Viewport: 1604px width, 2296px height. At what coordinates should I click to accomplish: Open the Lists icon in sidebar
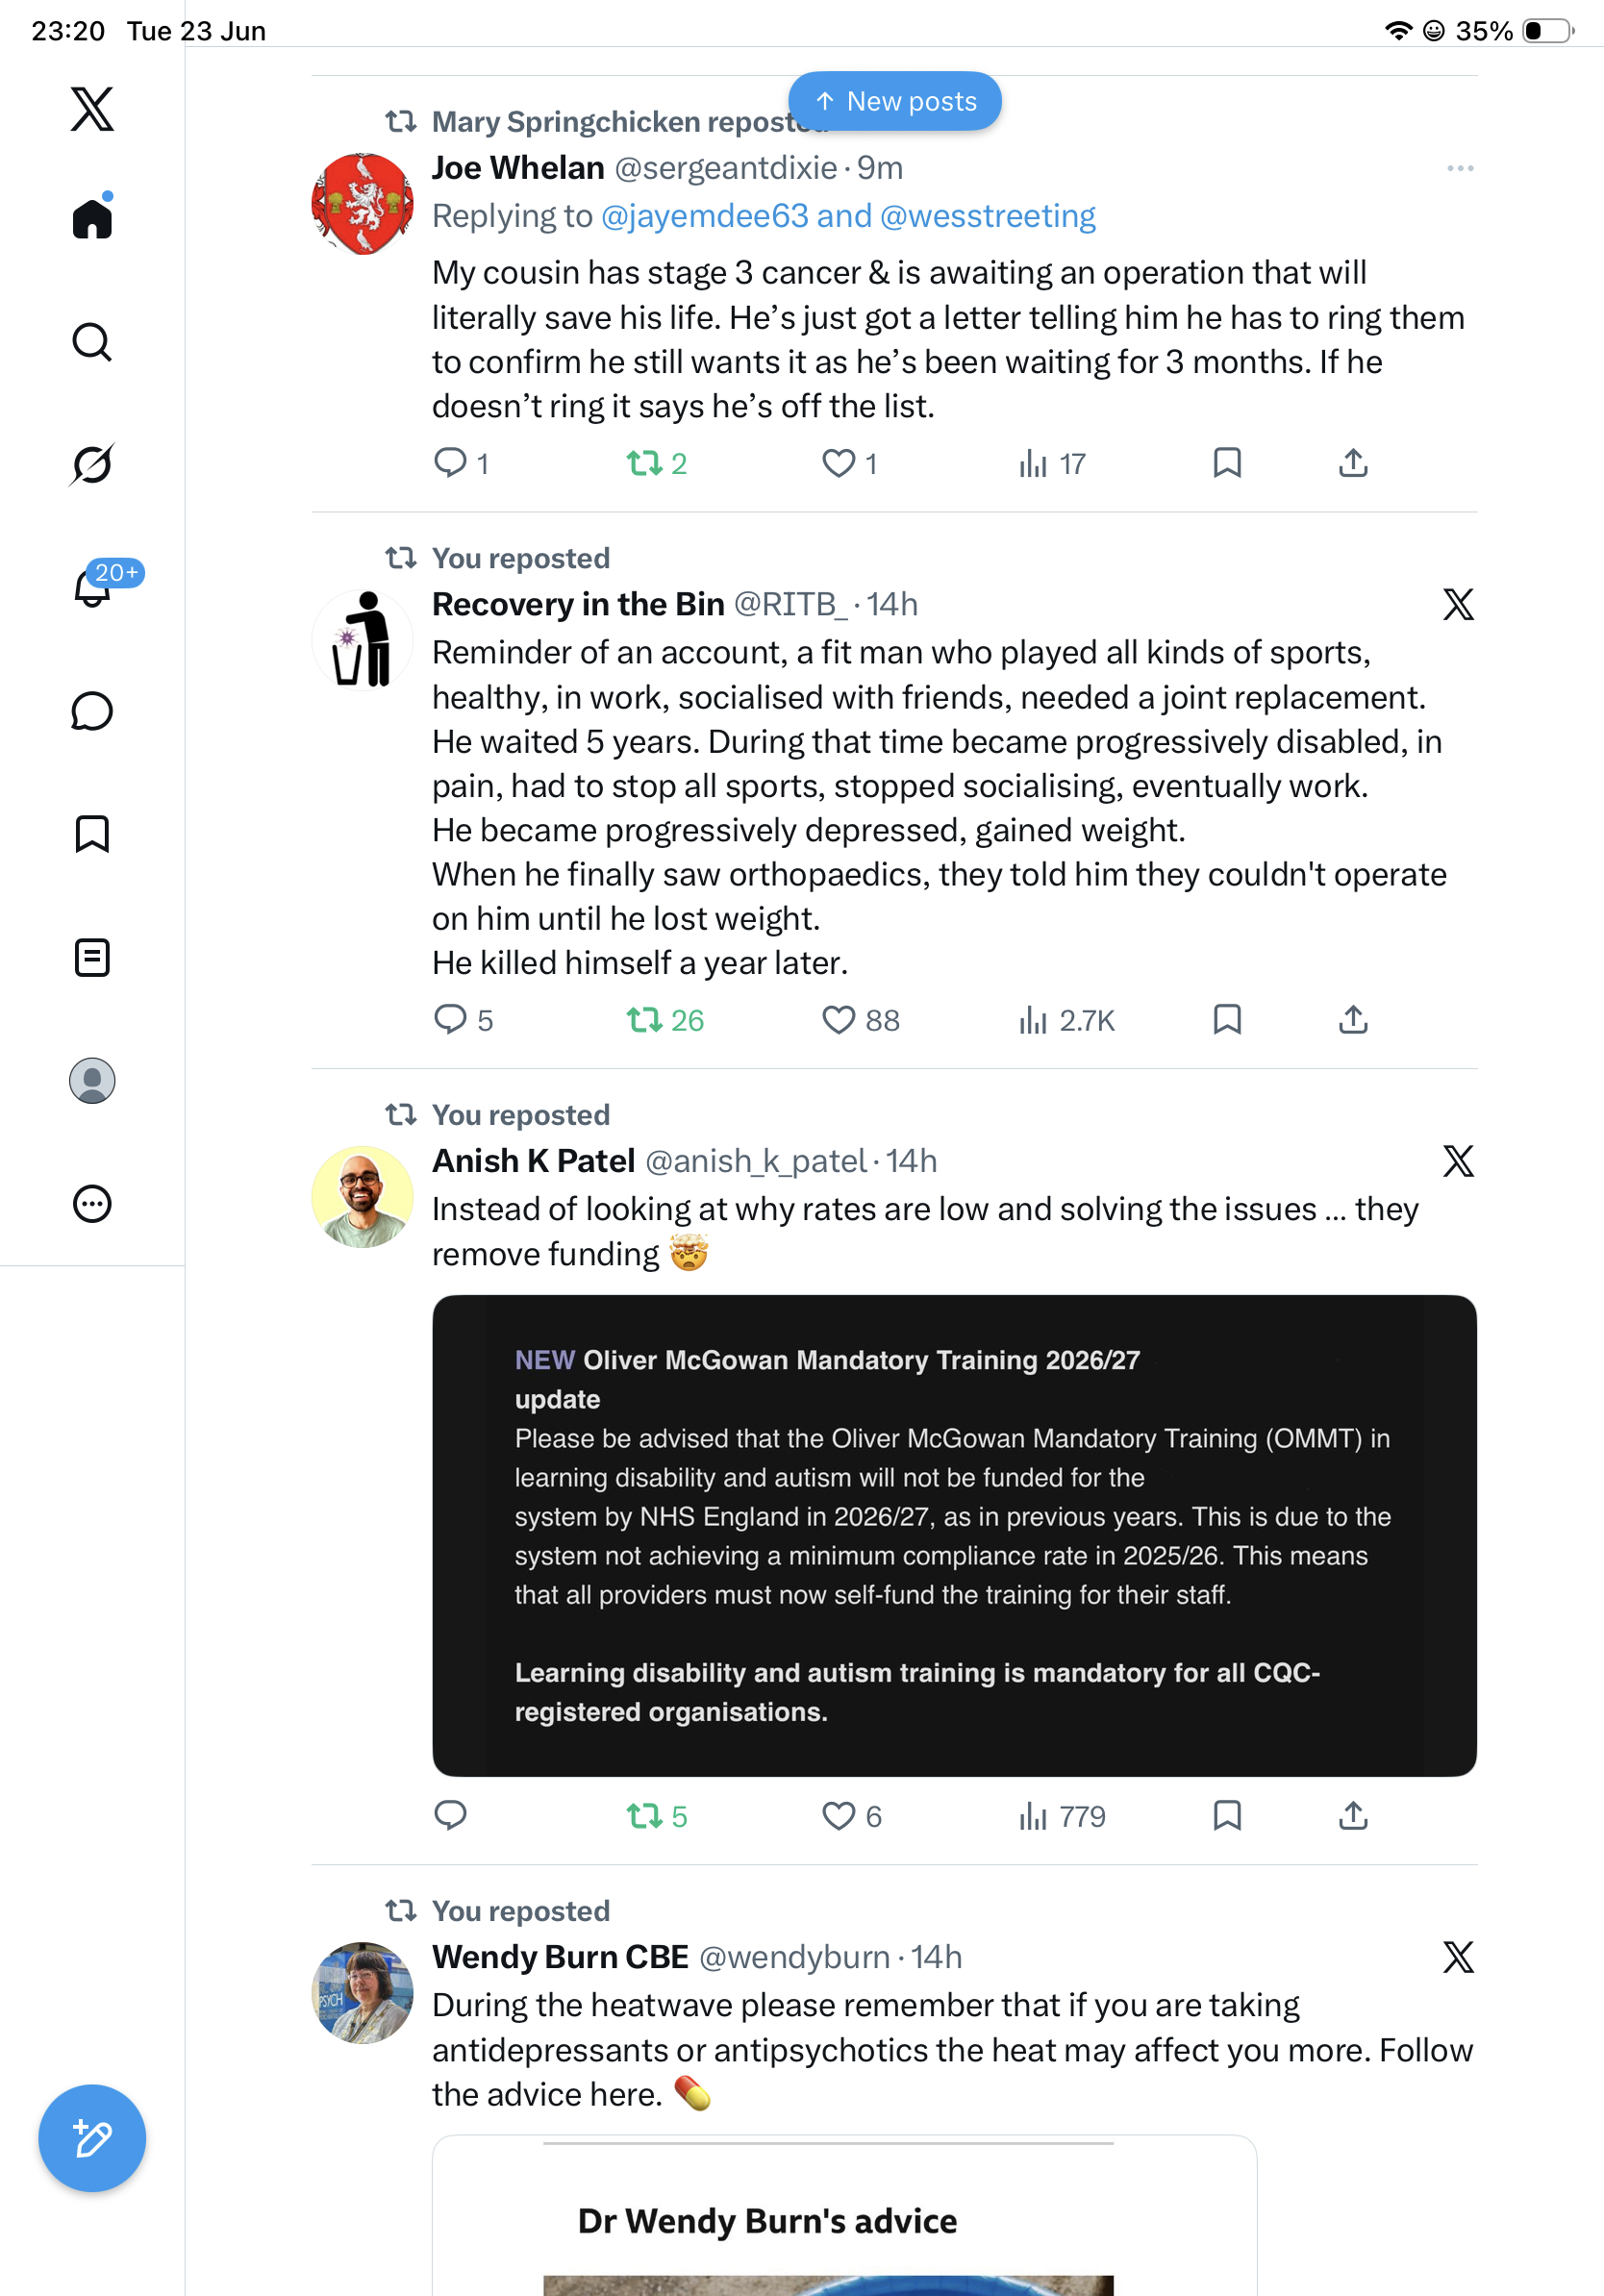coord(92,957)
